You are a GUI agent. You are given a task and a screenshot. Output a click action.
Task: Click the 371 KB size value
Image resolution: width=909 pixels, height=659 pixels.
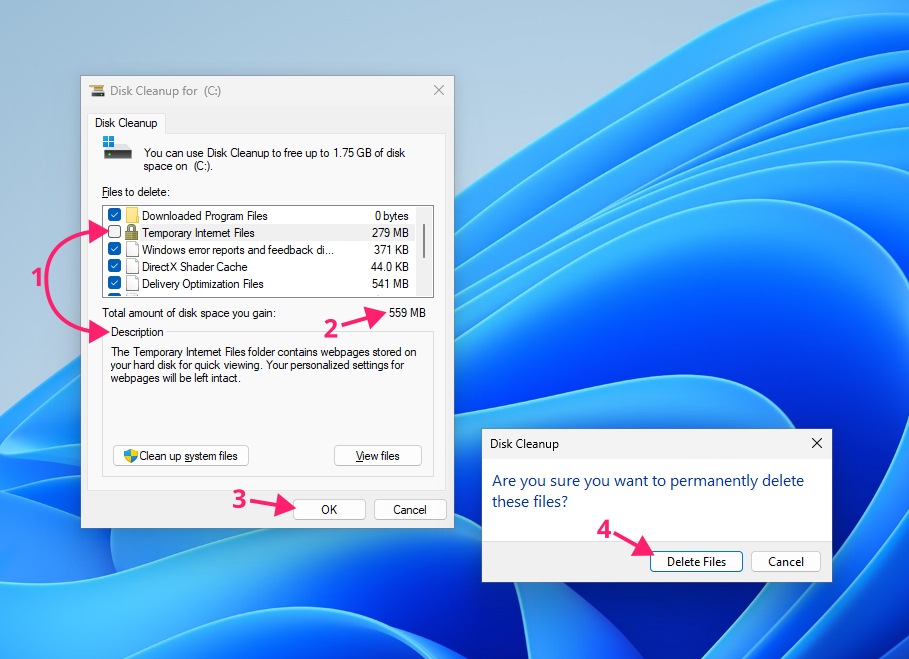coord(391,250)
